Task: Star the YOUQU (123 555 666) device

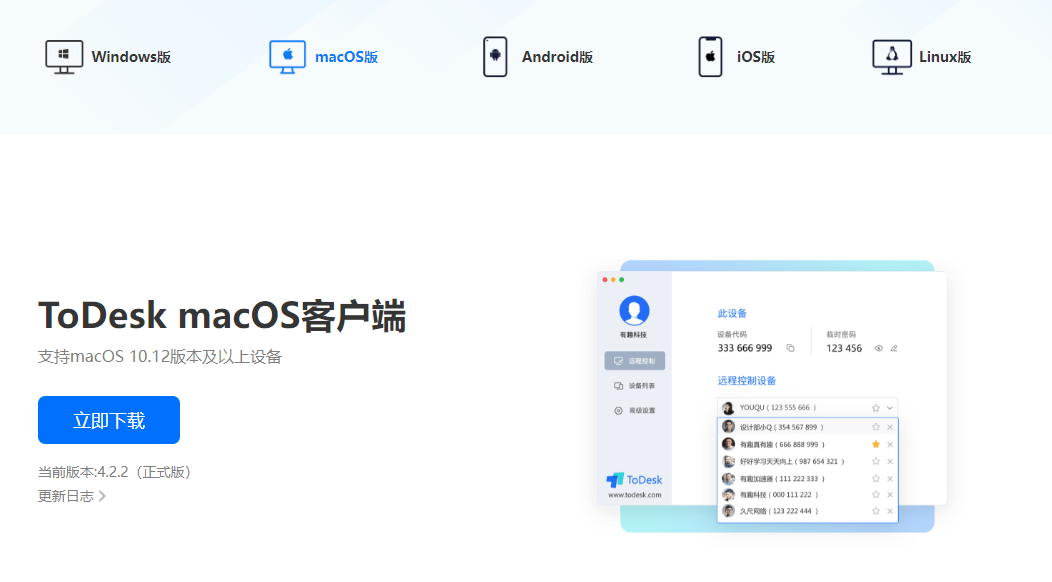Action: pos(876,408)
